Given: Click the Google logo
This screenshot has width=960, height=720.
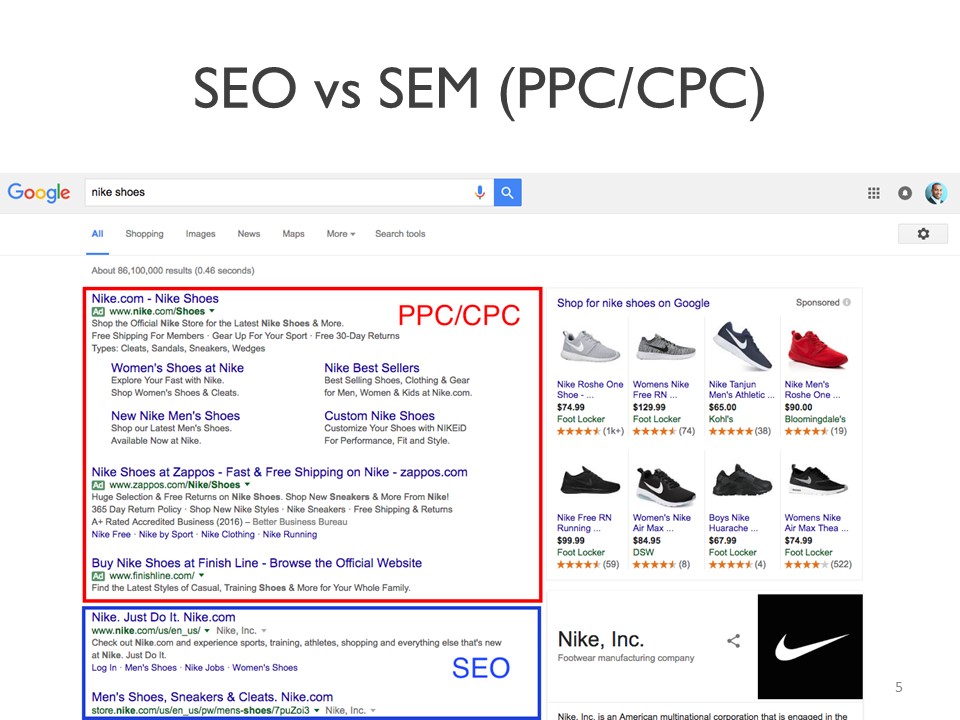Looking at the screenshot, I should click(39, 193).
